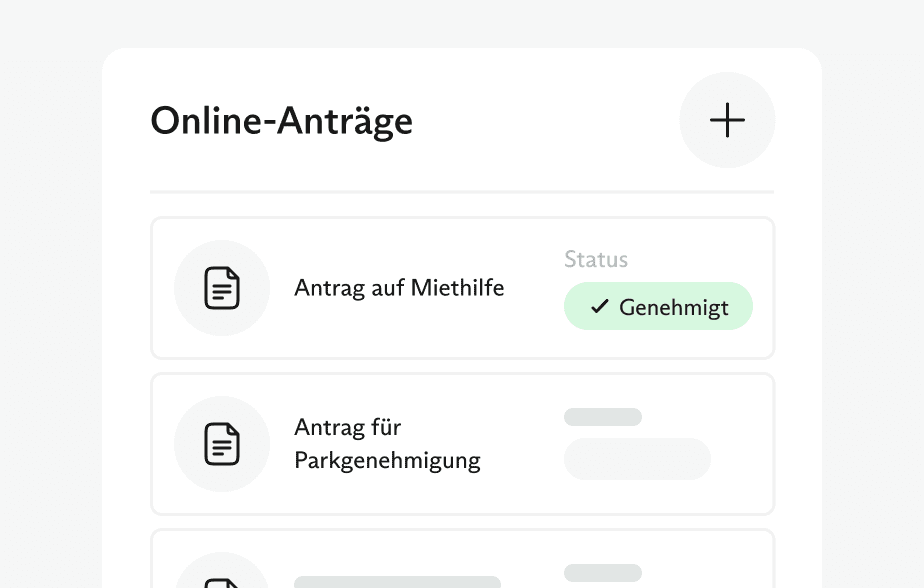Open the Antrag für Parkgenehmigung title text
This screenshot has height=588, width=924.
[387, 444]
